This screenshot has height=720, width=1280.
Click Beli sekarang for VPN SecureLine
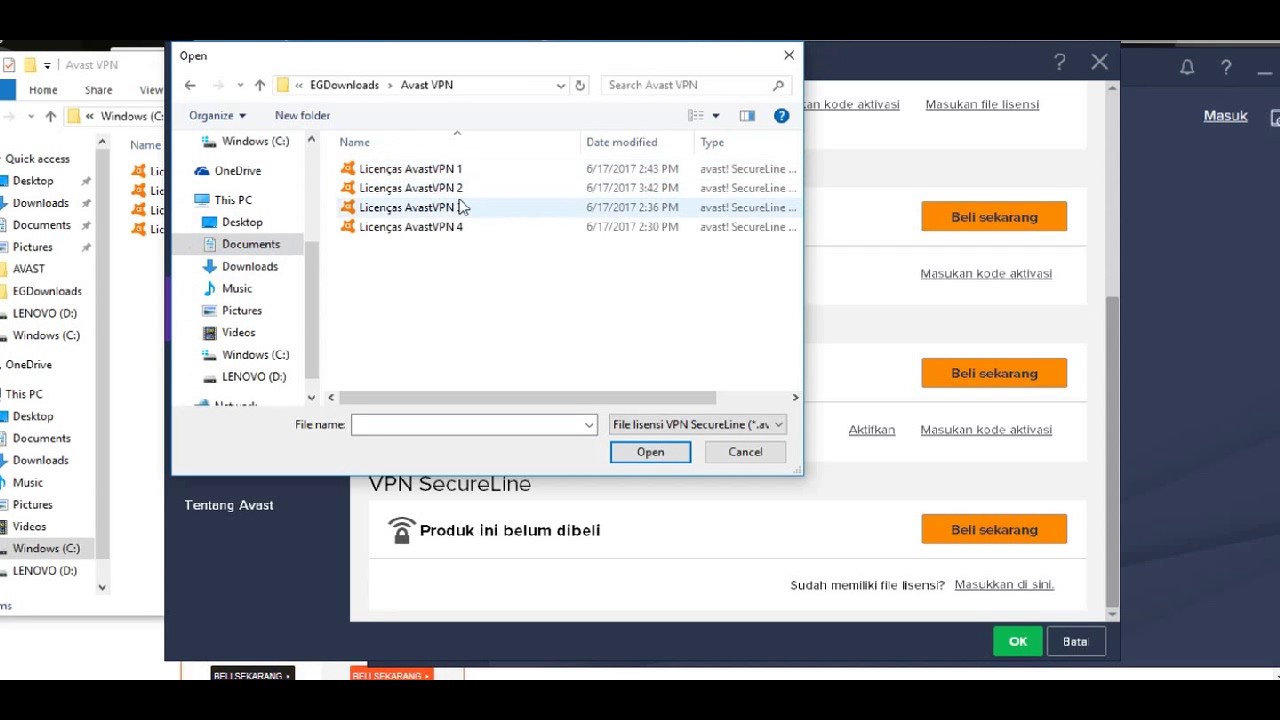click(994, 529)
